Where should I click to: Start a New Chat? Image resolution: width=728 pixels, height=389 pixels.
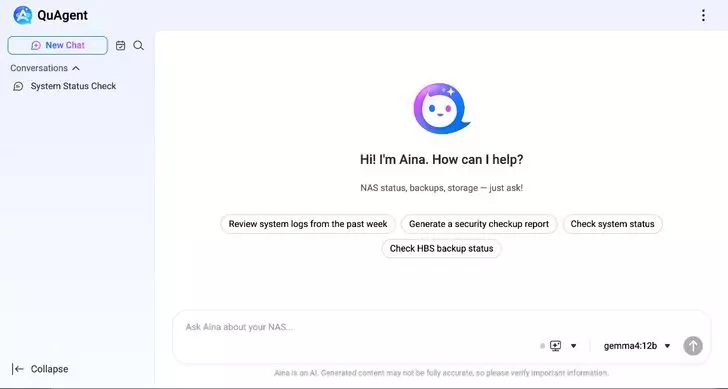[x=58, y=45]
